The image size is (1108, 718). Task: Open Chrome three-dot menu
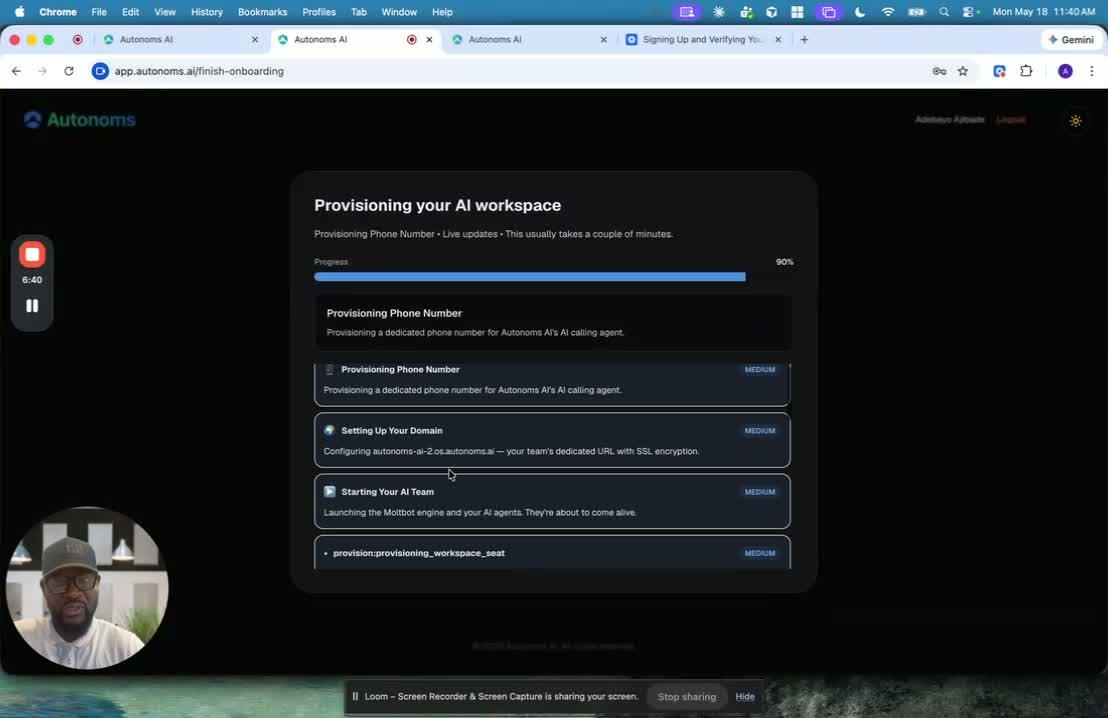(x=1092, y=71)
